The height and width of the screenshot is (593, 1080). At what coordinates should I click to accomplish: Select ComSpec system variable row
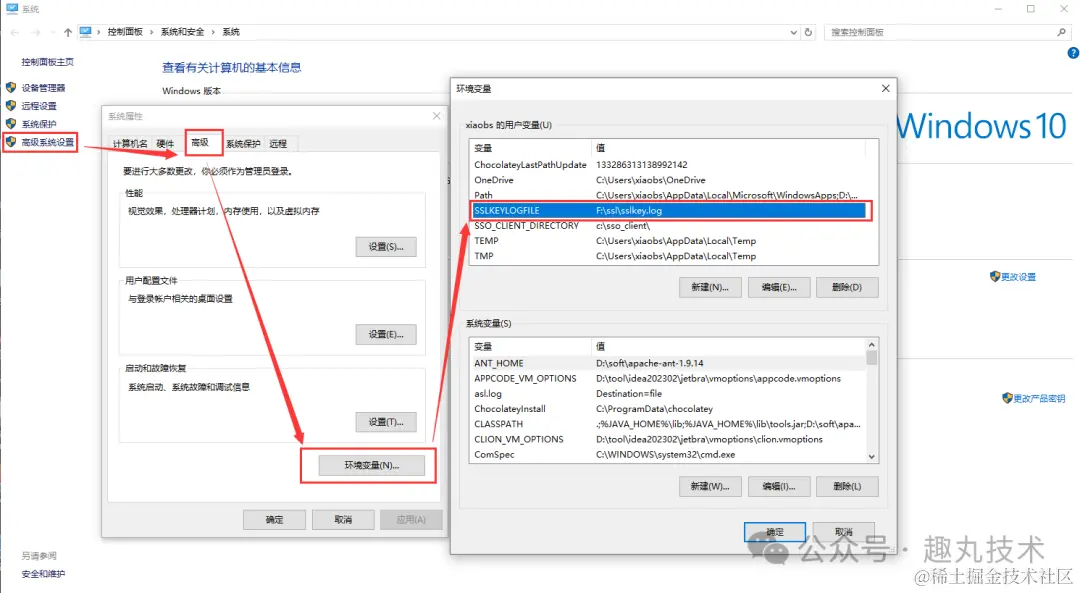(x=668, y=455)
